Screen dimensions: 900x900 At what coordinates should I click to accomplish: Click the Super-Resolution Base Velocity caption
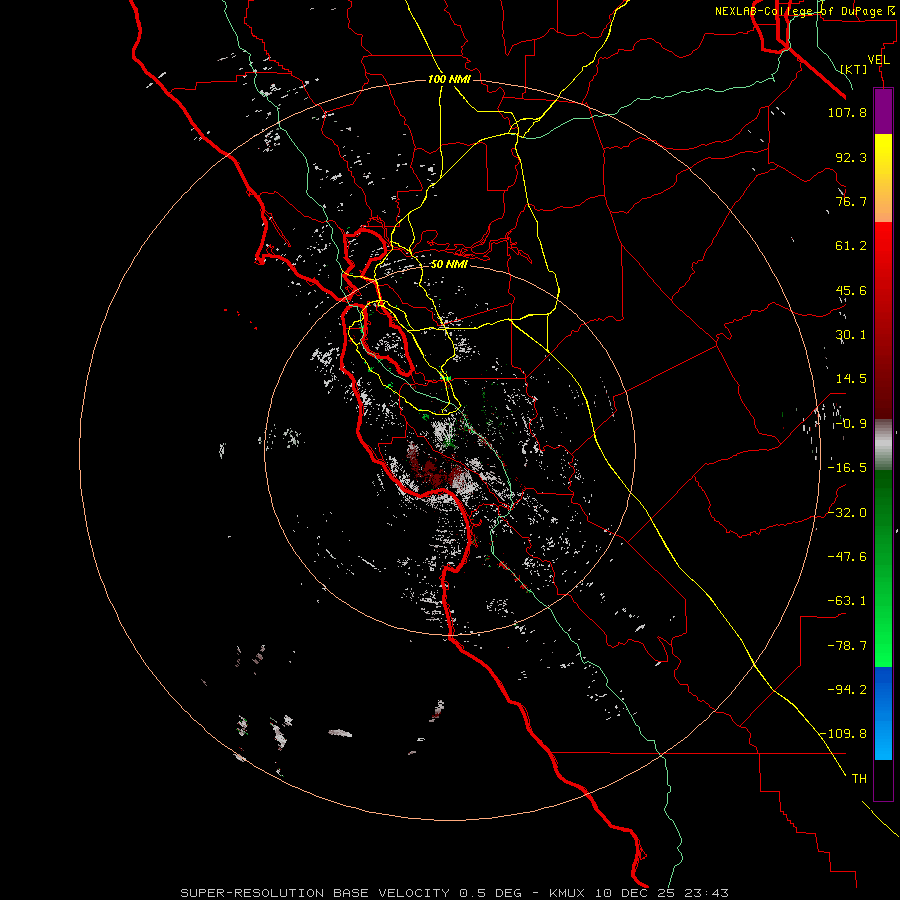[x=455, y=893]
